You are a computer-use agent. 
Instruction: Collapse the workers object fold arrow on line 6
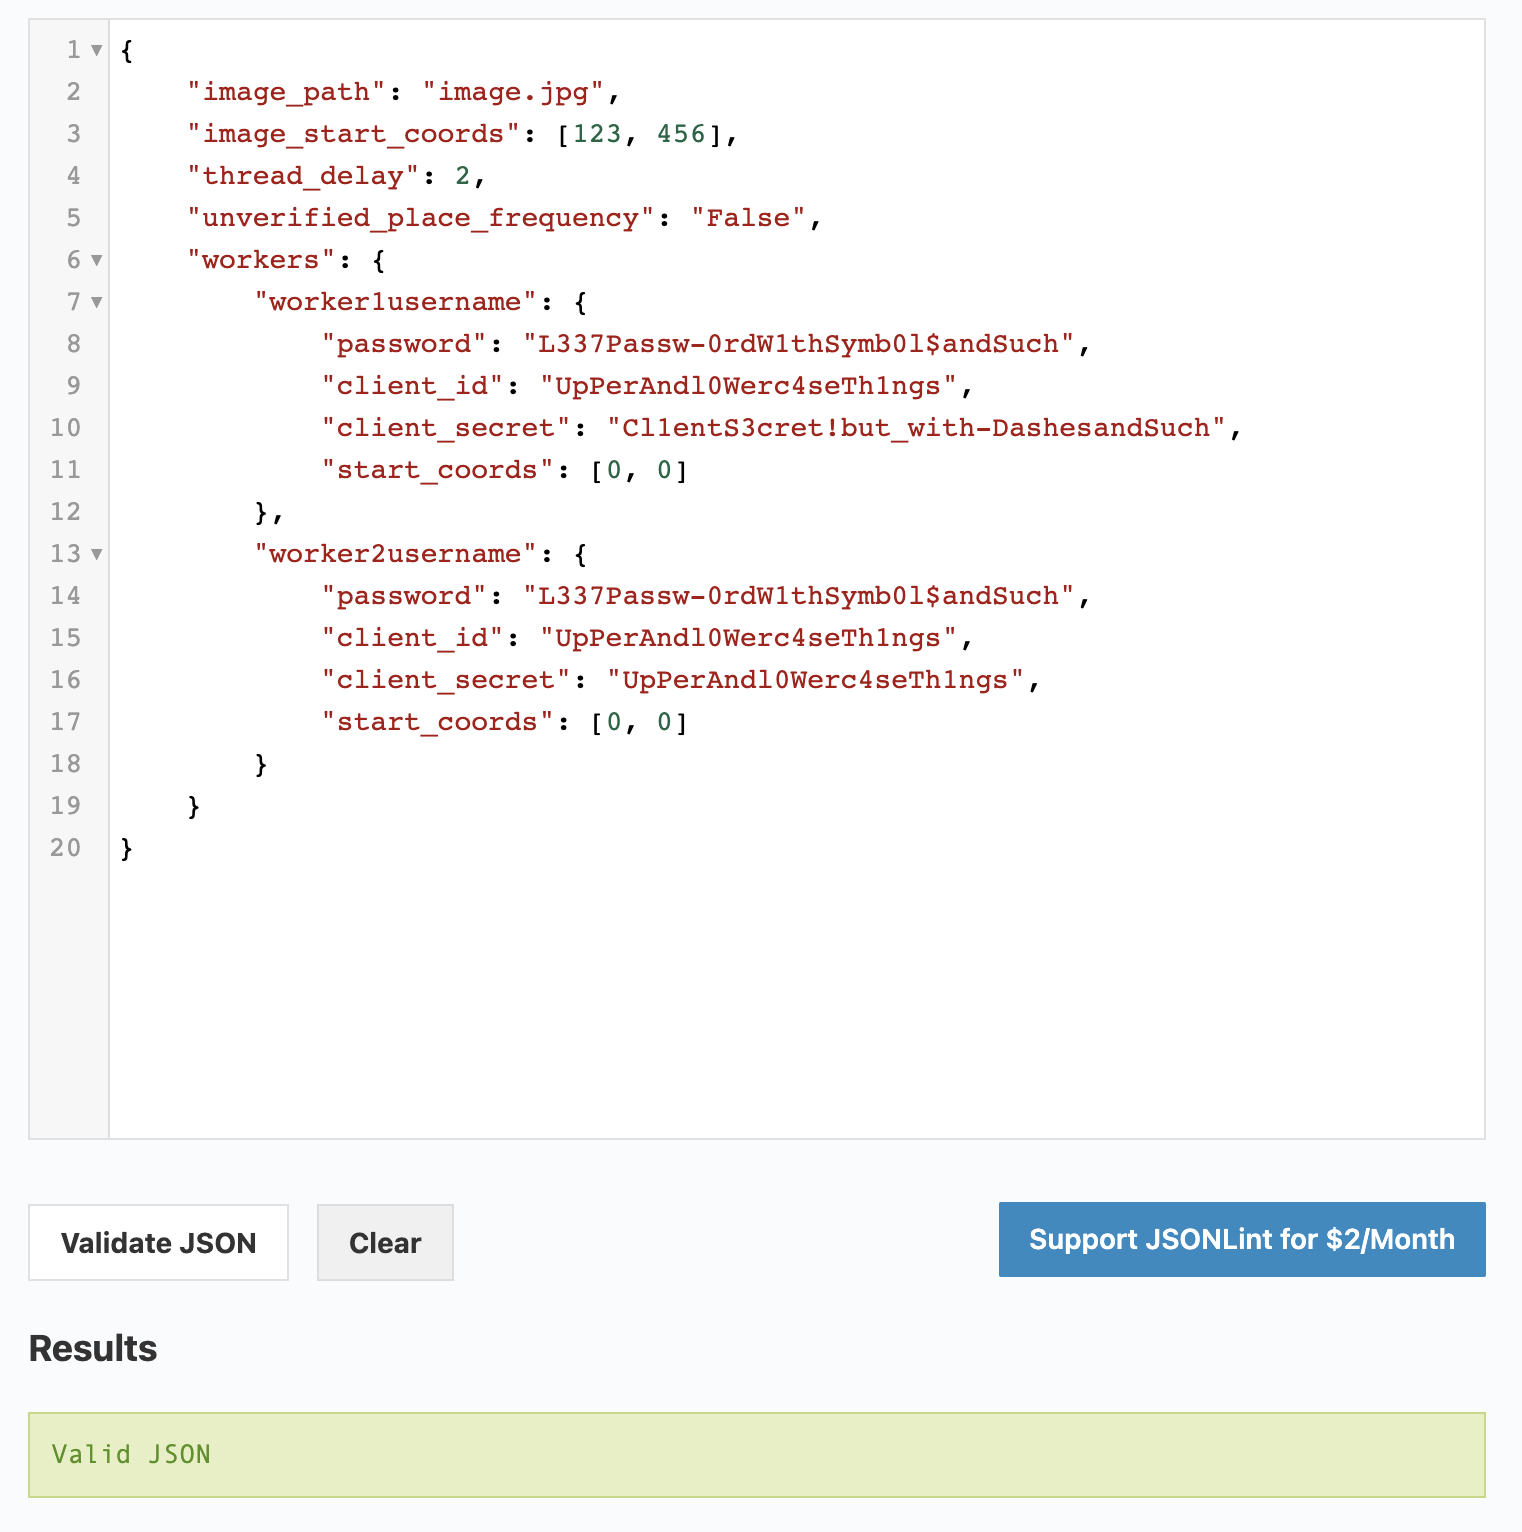(97, 260)
